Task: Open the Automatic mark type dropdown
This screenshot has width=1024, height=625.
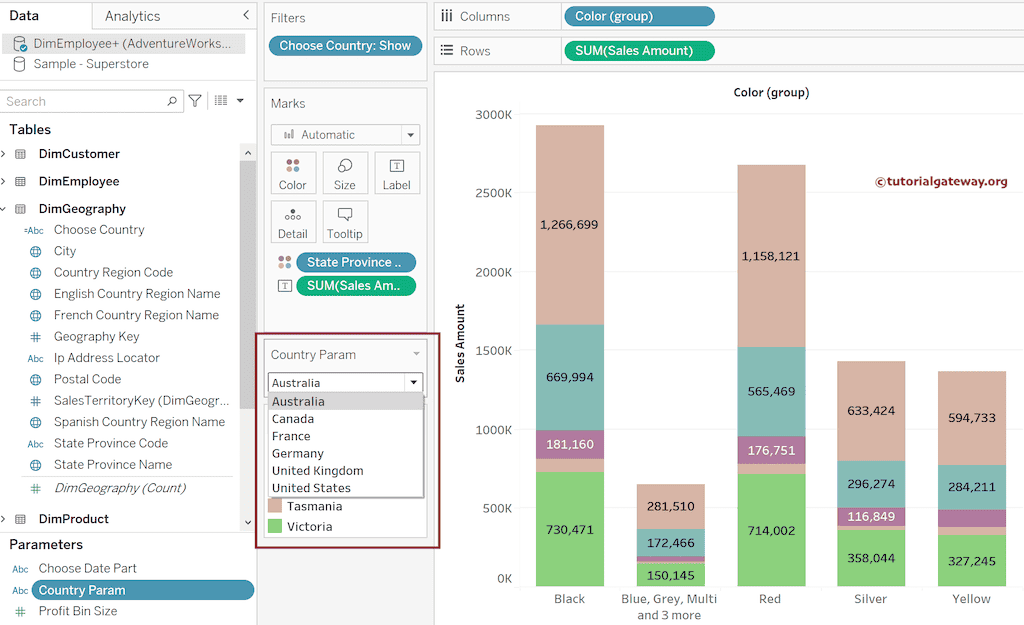Action: (x=409, y=134)
